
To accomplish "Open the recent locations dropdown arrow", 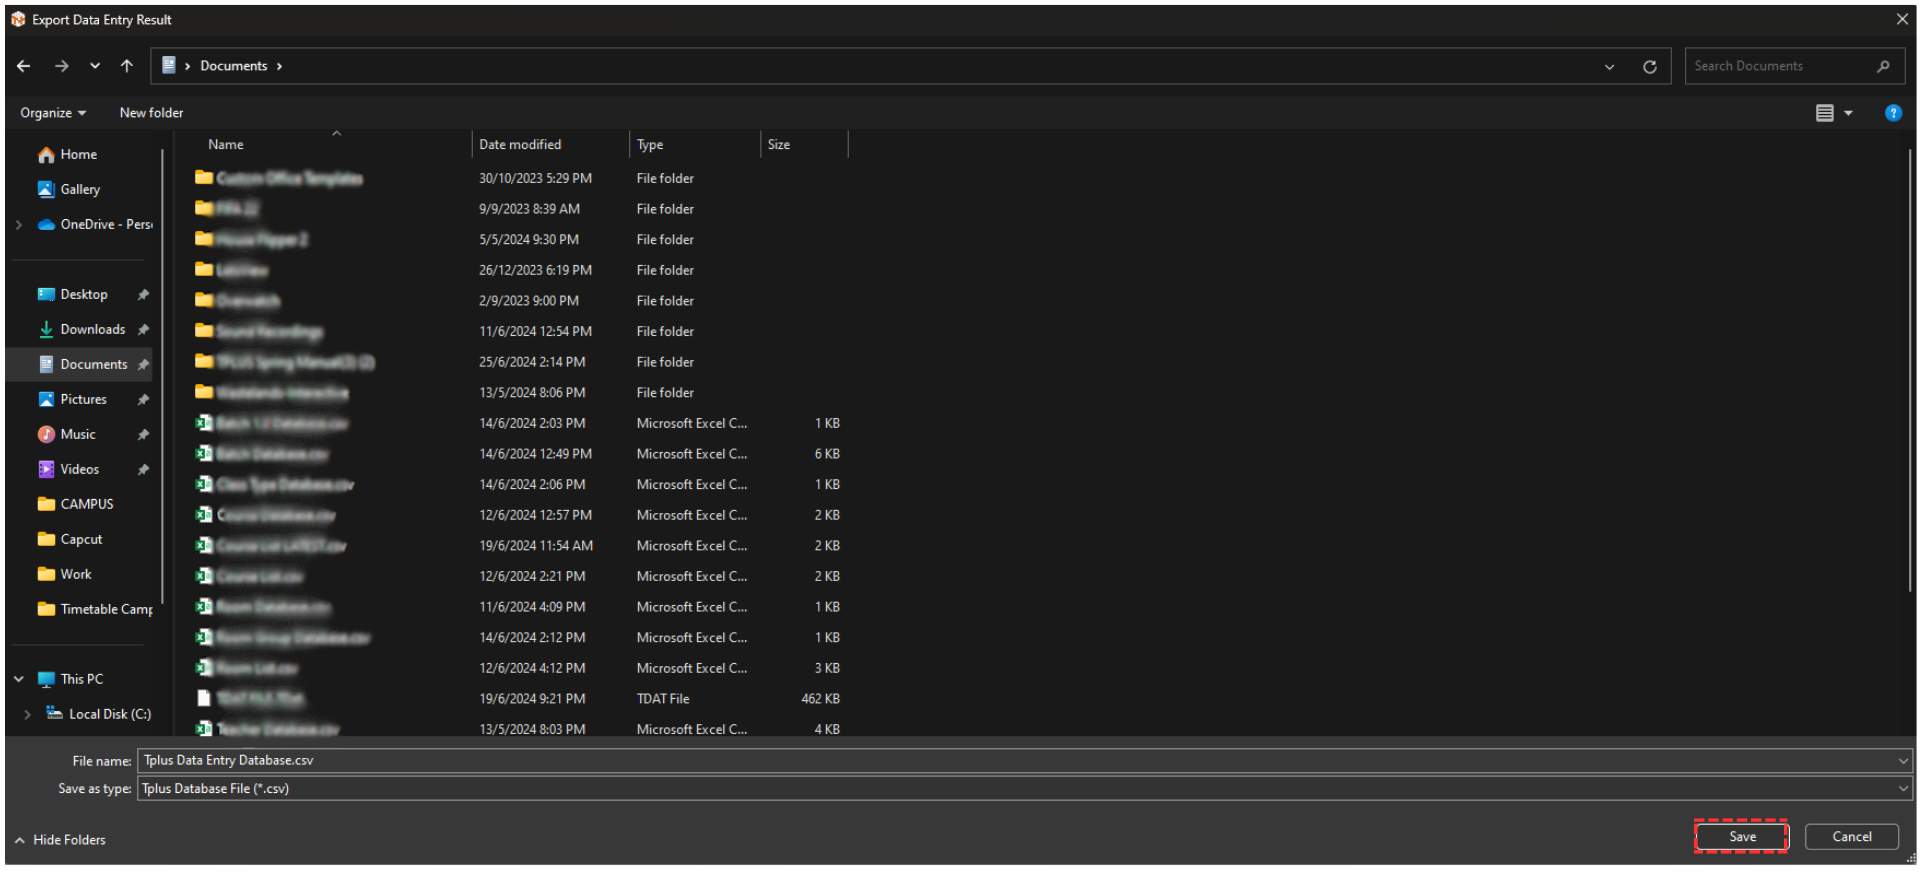I will [95, 66].
